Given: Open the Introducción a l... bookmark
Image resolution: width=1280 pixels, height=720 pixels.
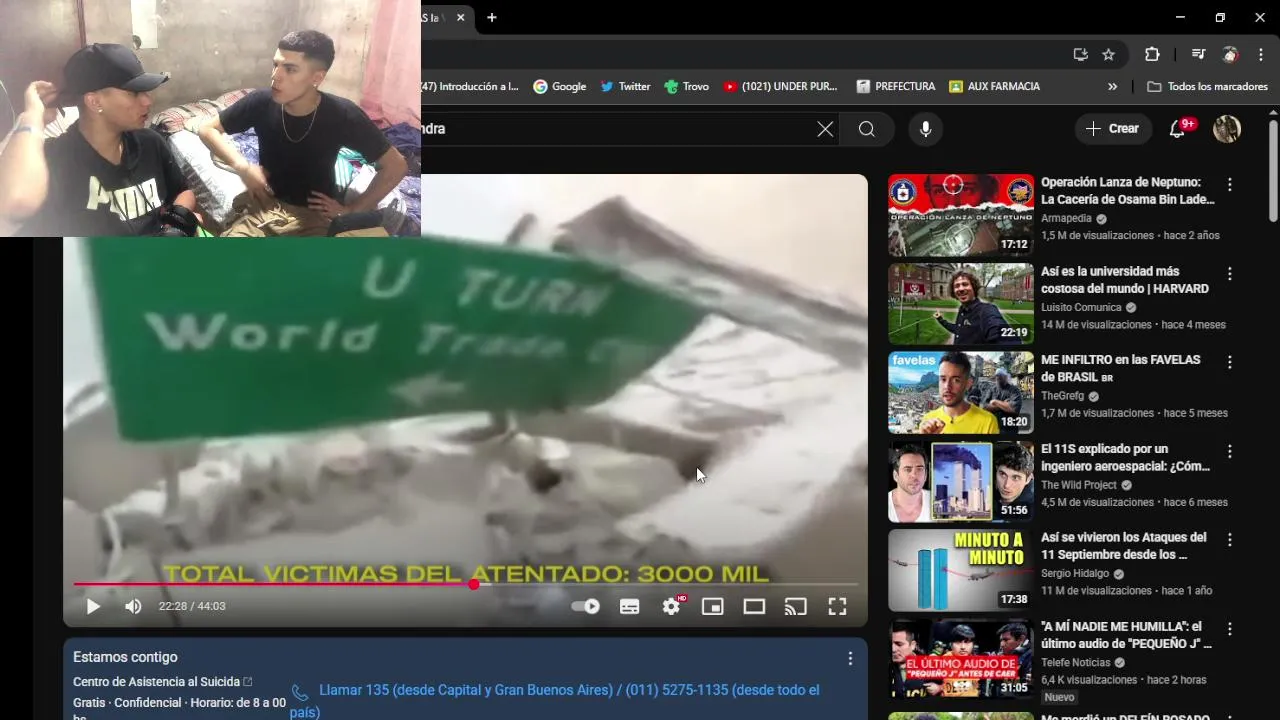Looking at the screenshot, I should [x=470, y=87].
